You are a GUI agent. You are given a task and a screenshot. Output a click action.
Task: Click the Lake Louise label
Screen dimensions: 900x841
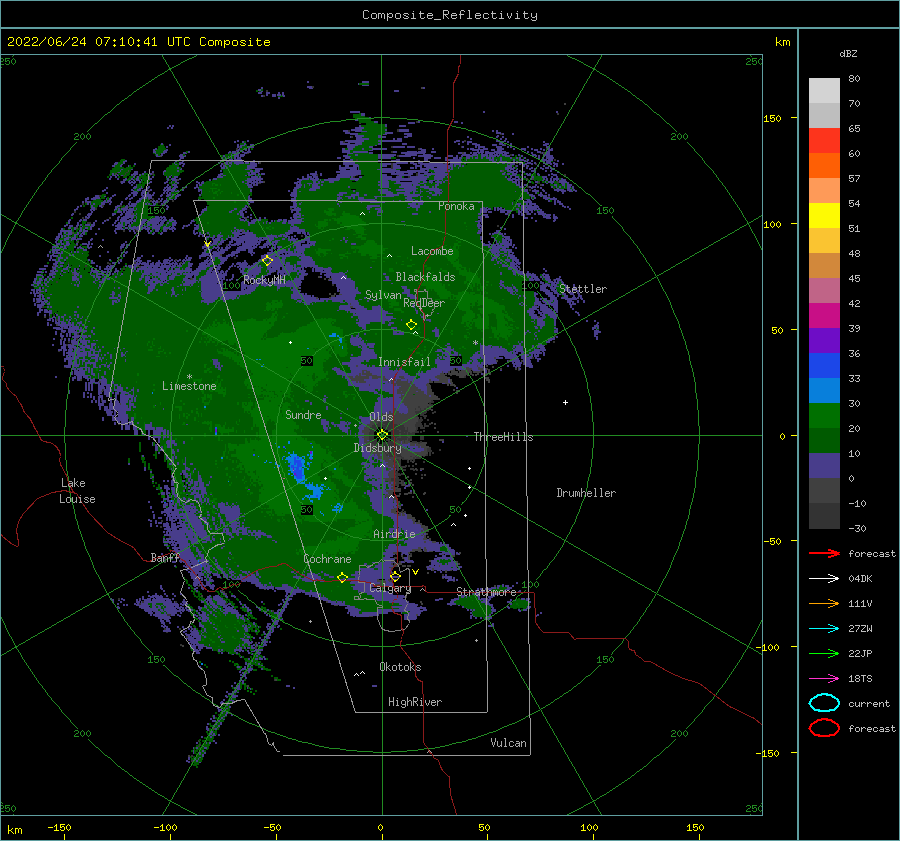click(x=77, y=491)
